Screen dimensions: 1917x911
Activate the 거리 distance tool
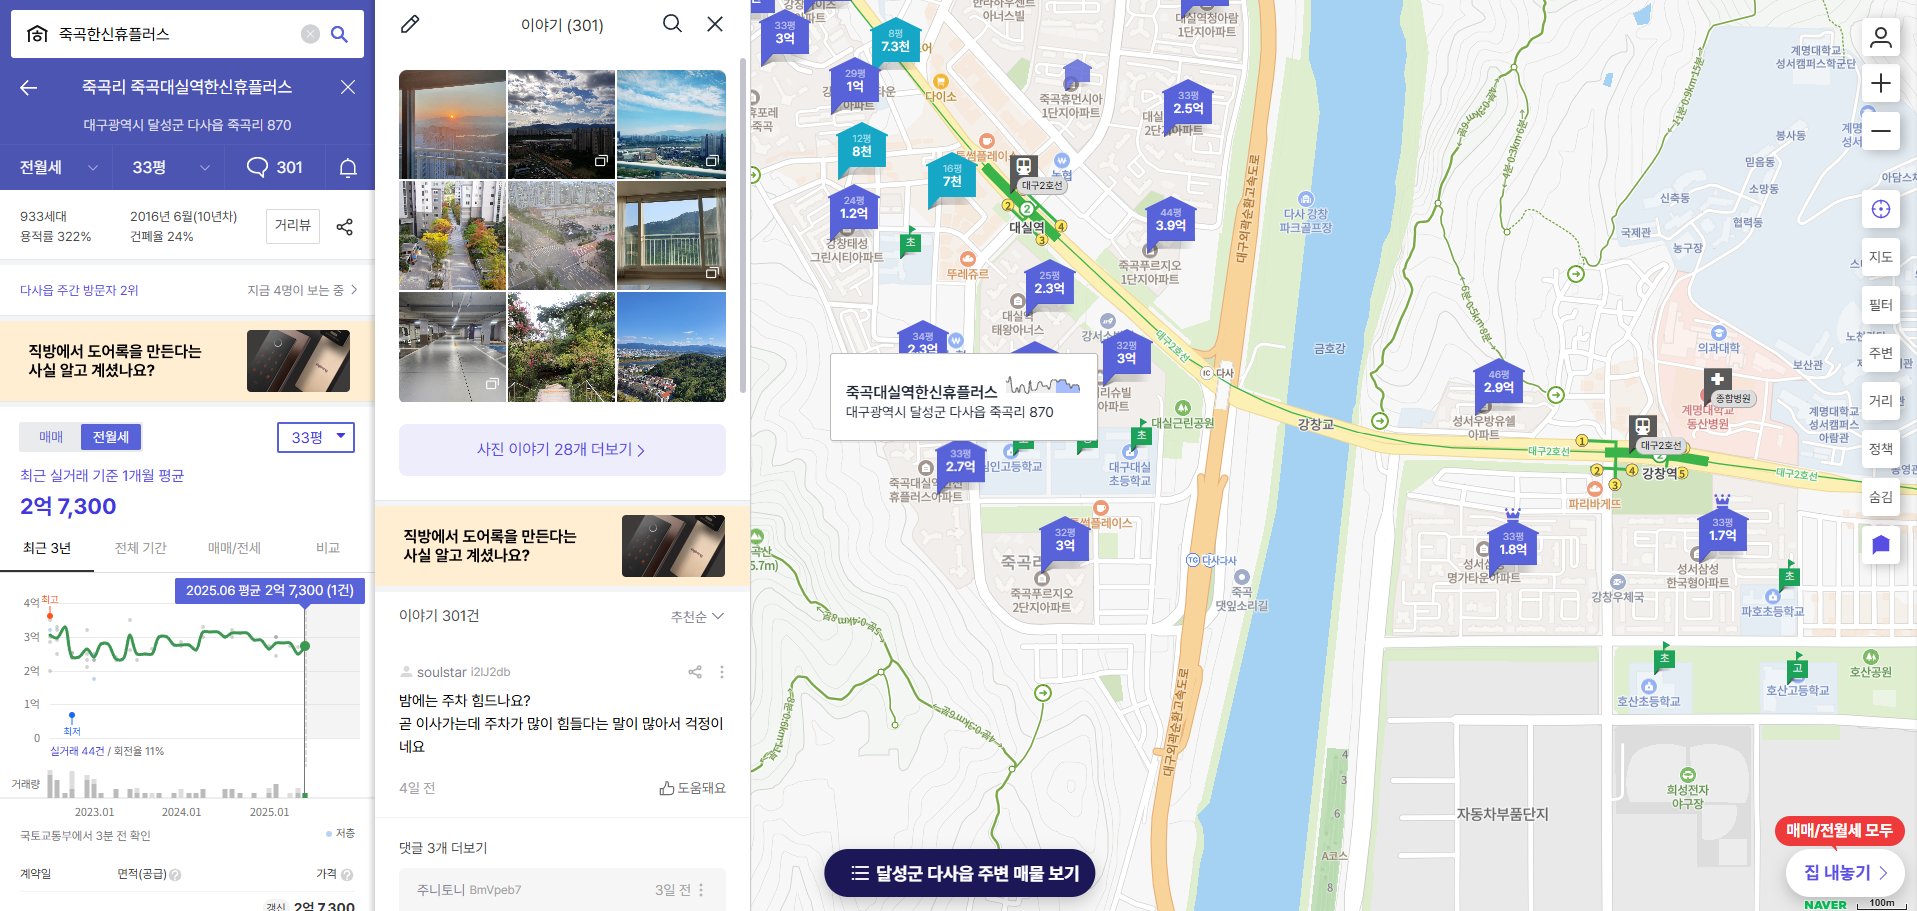[1881, 401]
